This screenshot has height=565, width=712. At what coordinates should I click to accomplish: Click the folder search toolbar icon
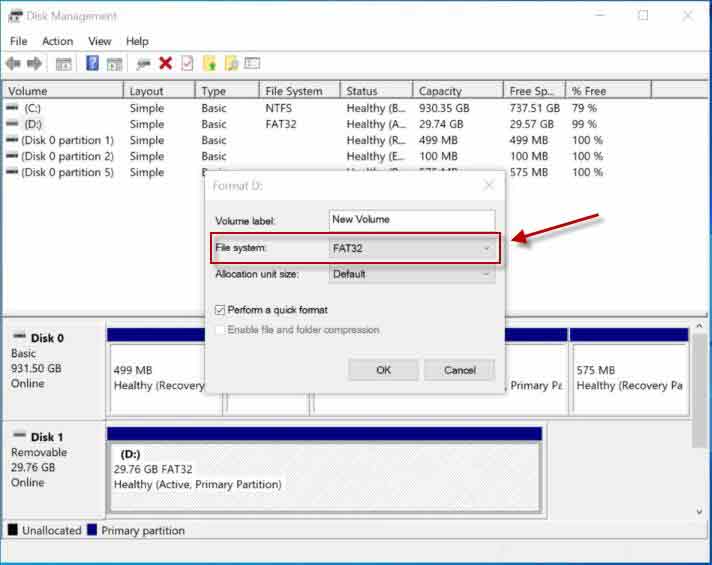231,64
